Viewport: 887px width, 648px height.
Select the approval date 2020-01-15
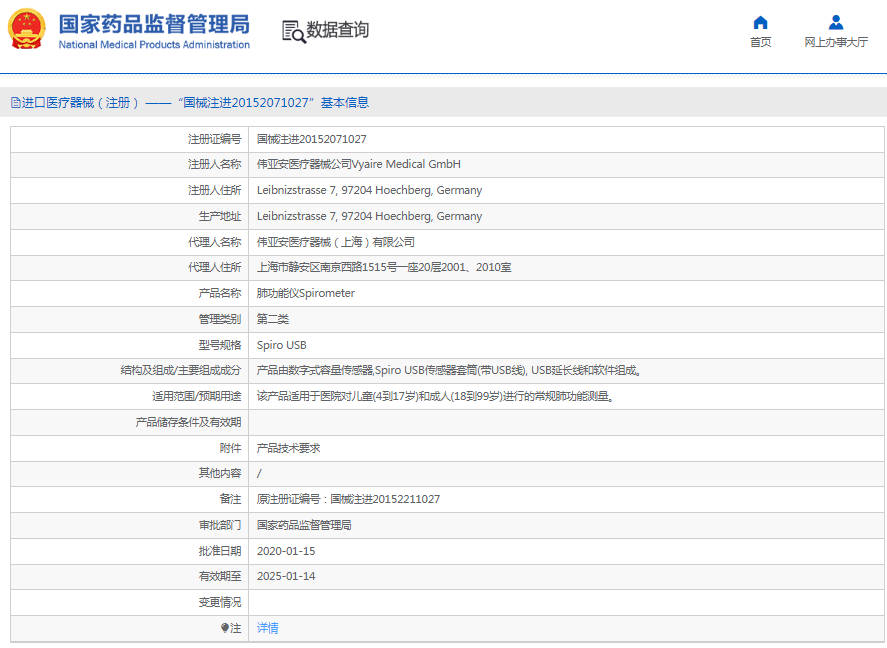(x=286, y=551)
